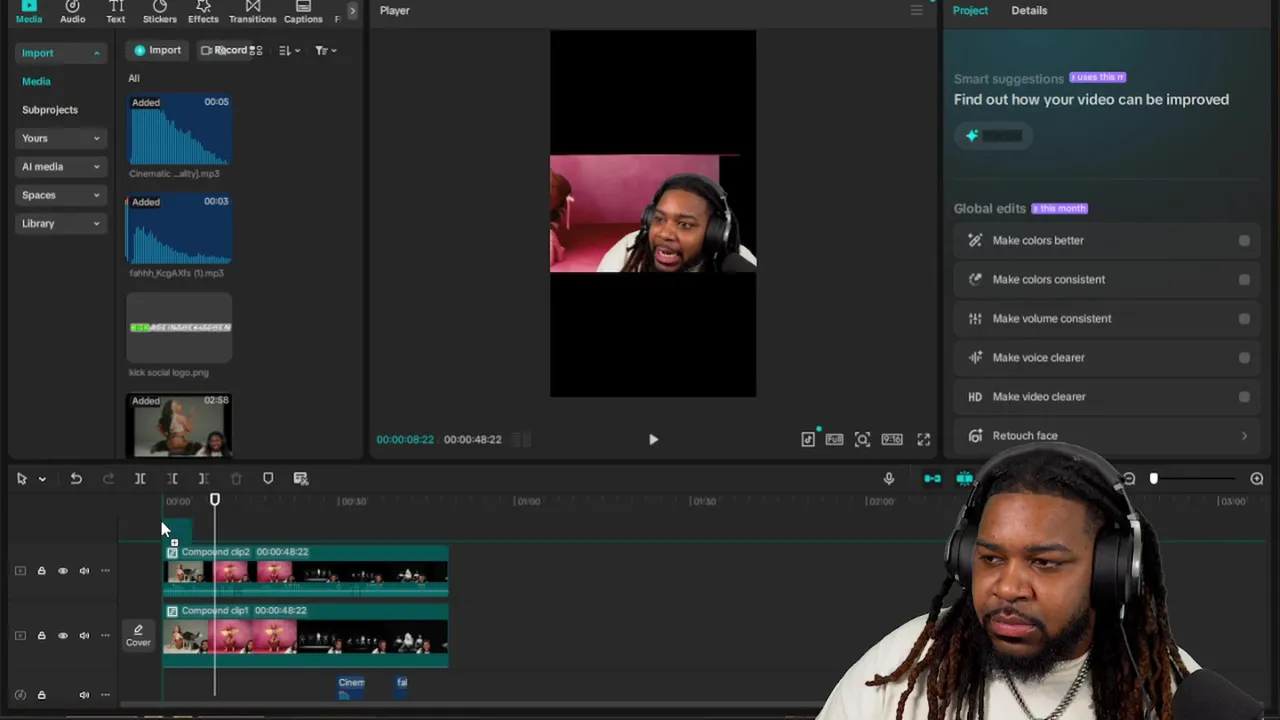Select the kick social logo.png thumbnail
The width and height of the screenshot is (1280, 720).
(x=179, y=328)
